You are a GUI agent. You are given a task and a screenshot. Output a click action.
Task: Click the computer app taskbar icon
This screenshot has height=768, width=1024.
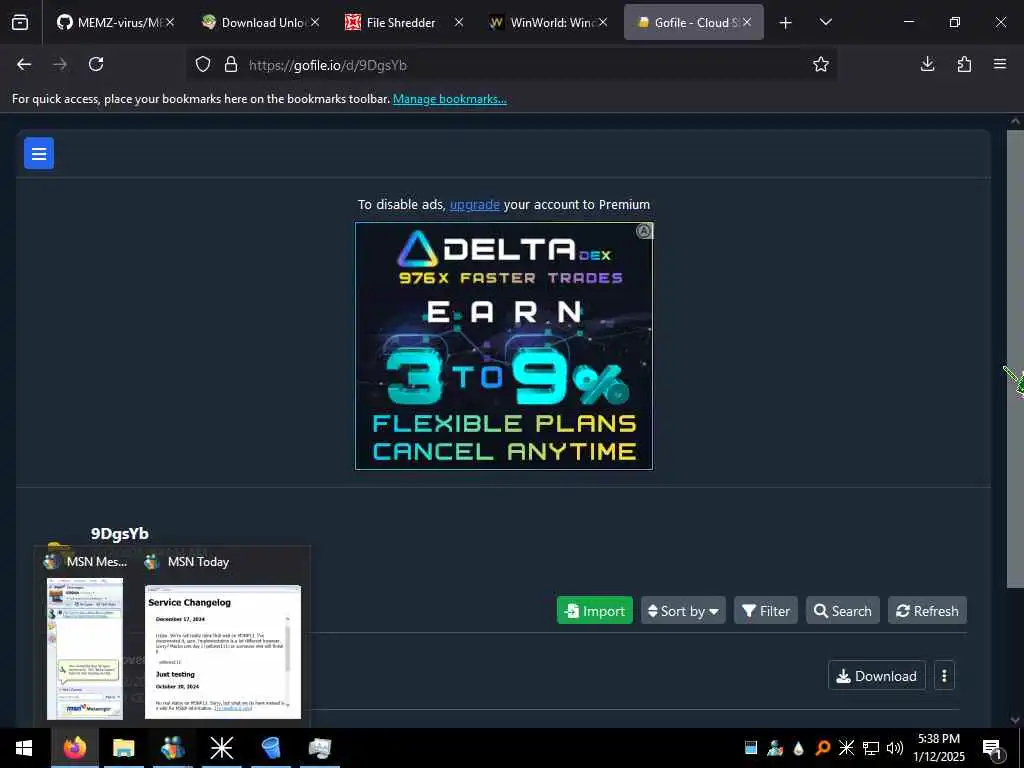point(319,748)
